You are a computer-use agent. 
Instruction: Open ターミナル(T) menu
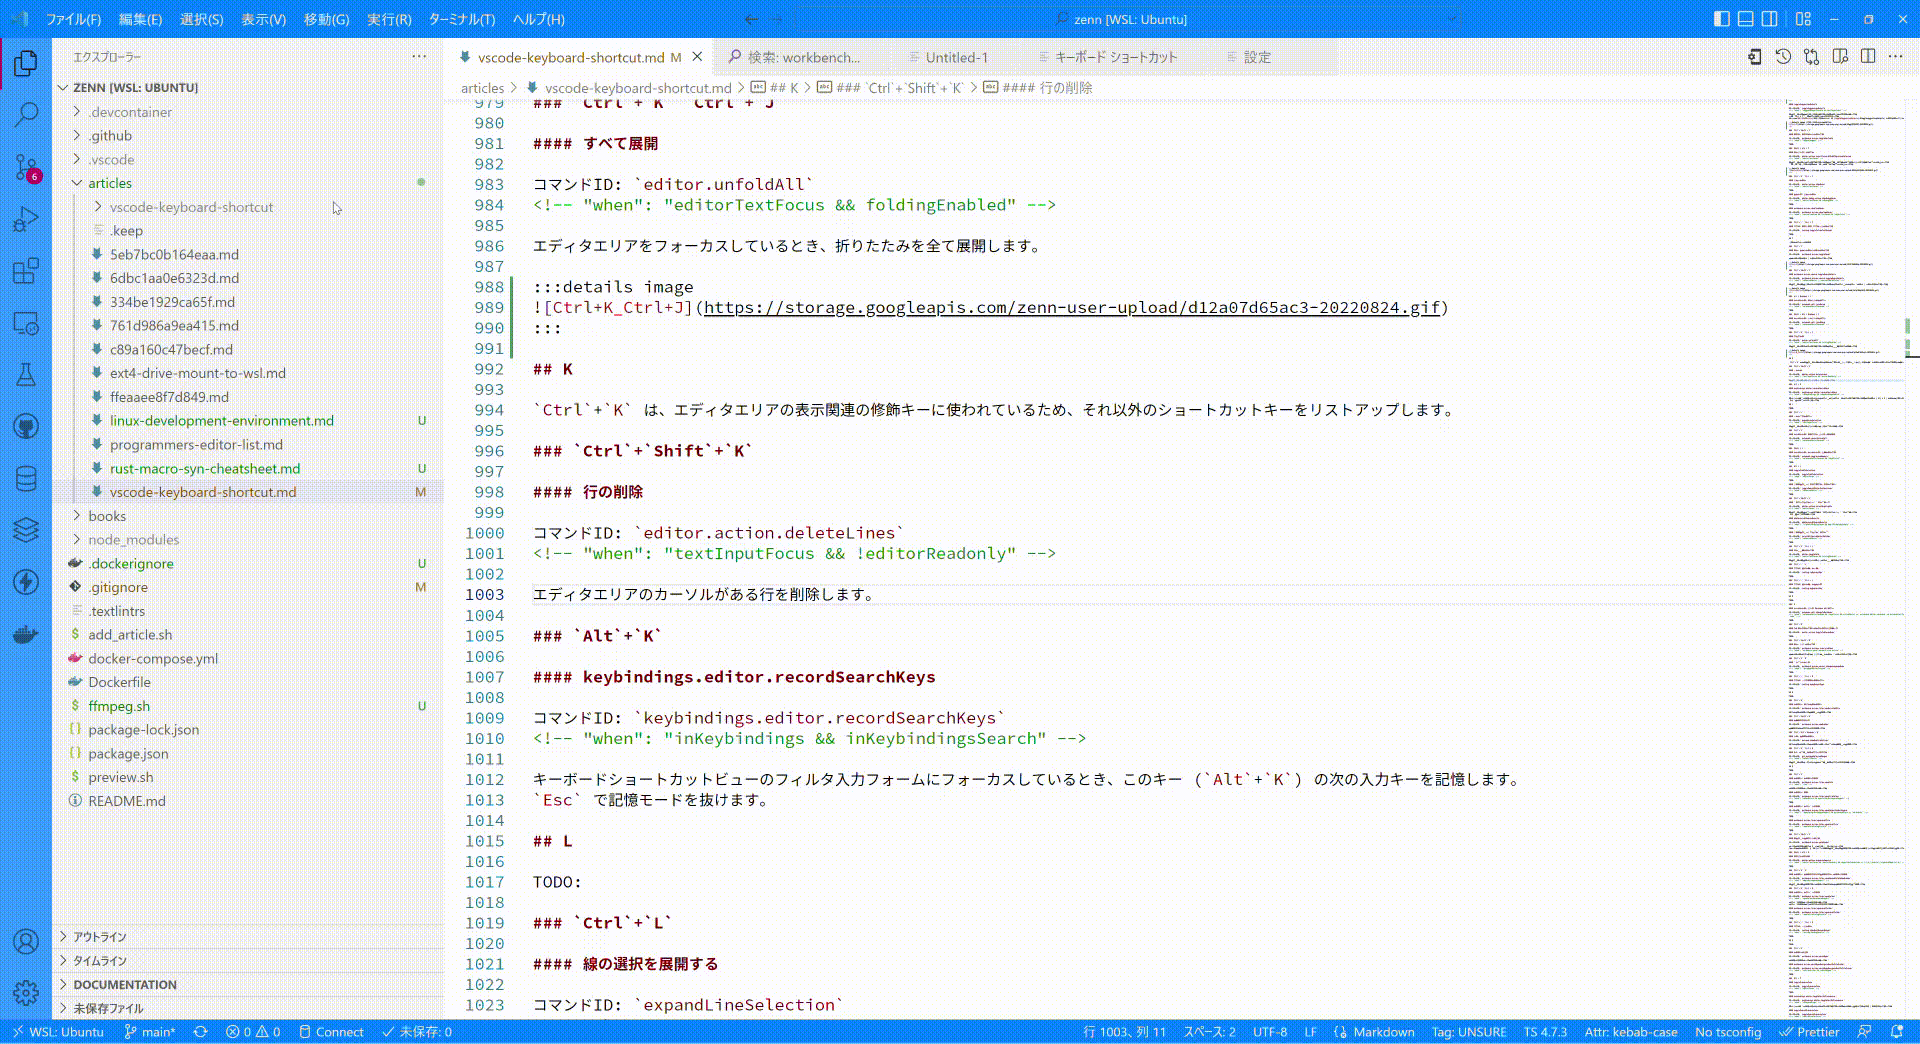pos(462,19)
